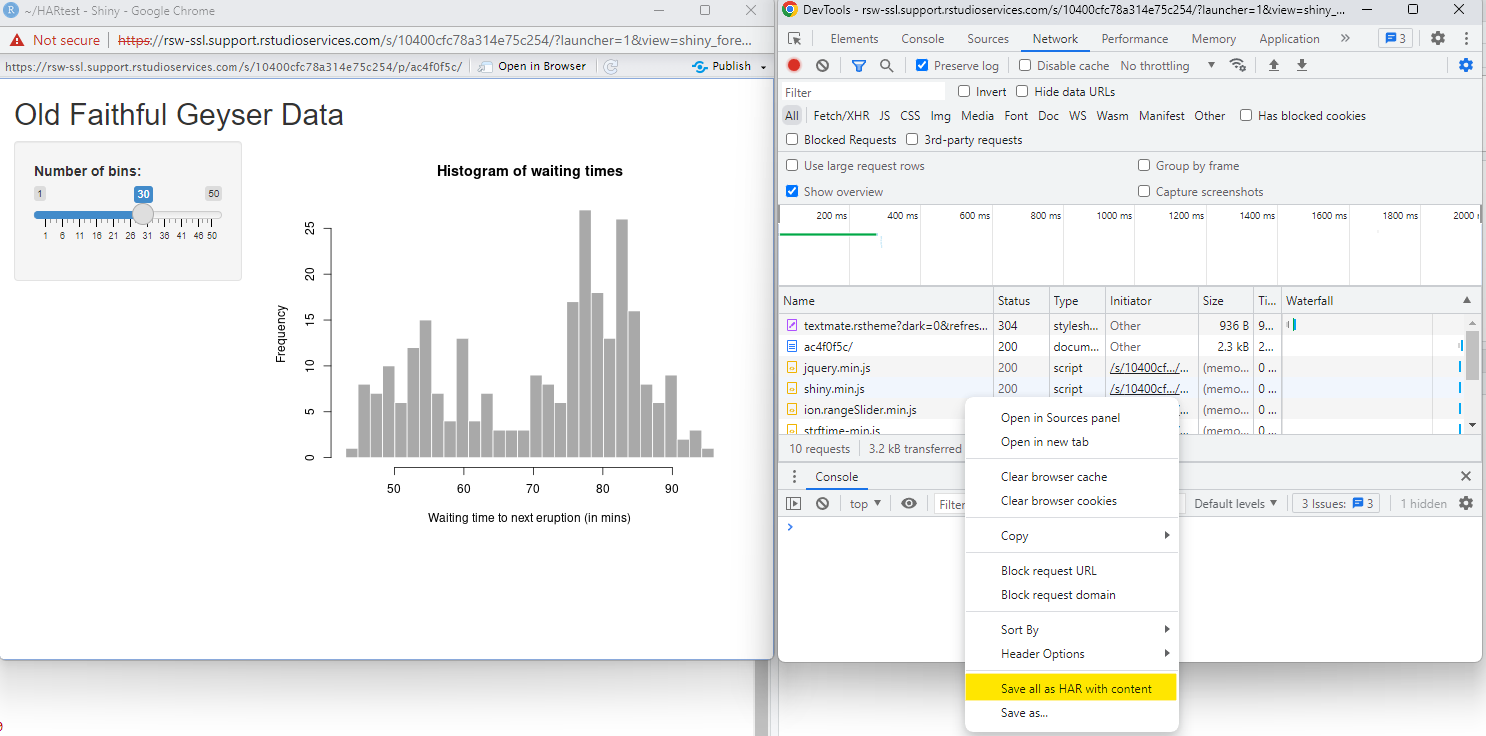Expand the Default levels console dropdown

point(1235,504)
